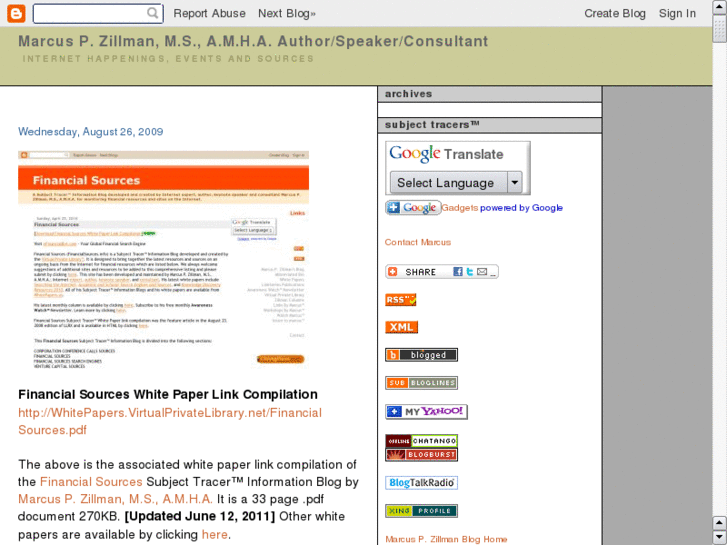Click the blogged badge
Viewport: 727px width, 545px height.
421,355
